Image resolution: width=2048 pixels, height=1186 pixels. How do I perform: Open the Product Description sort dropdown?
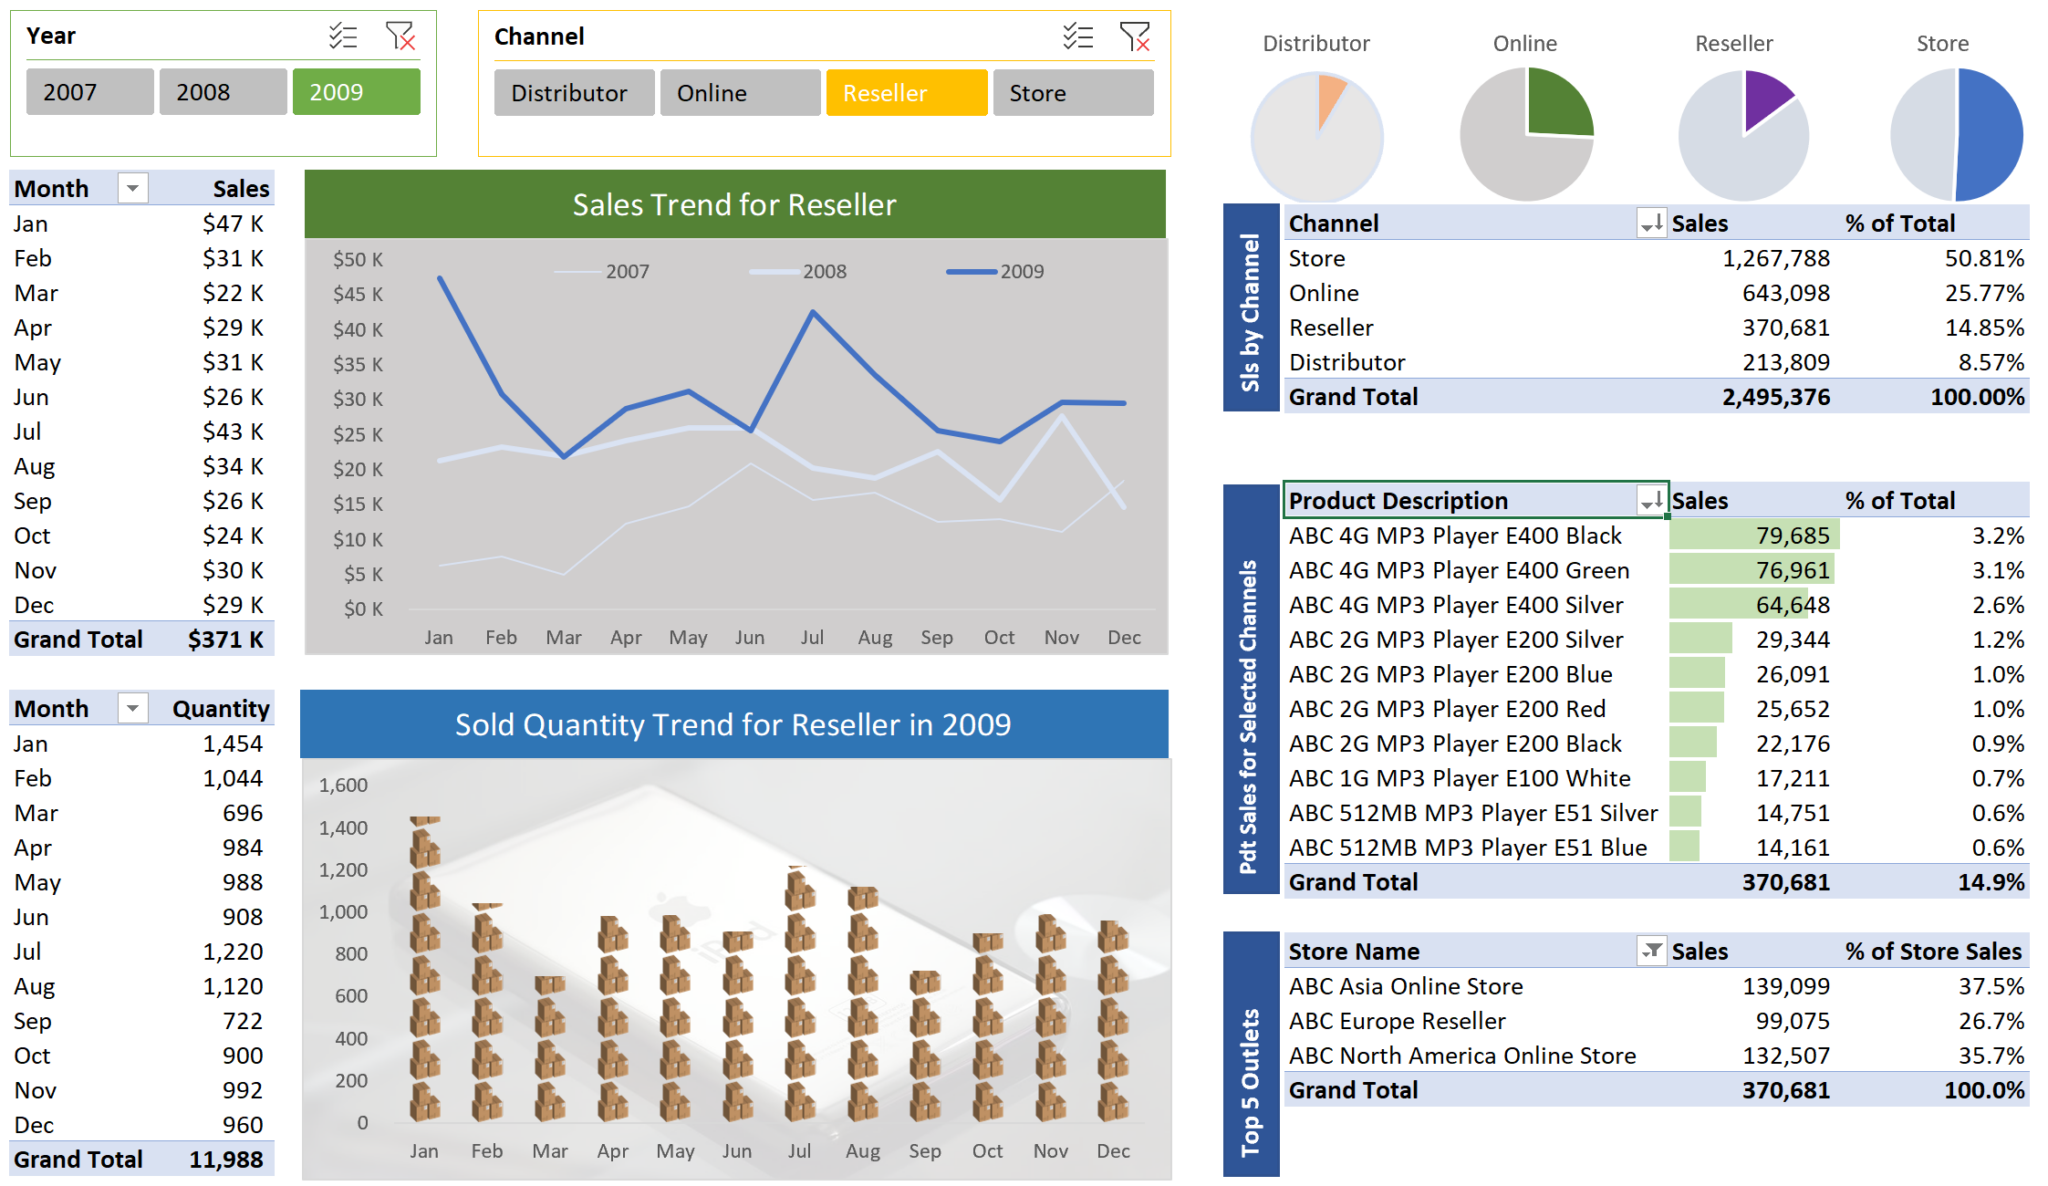pyautogui.click(x=1650, y=500)
